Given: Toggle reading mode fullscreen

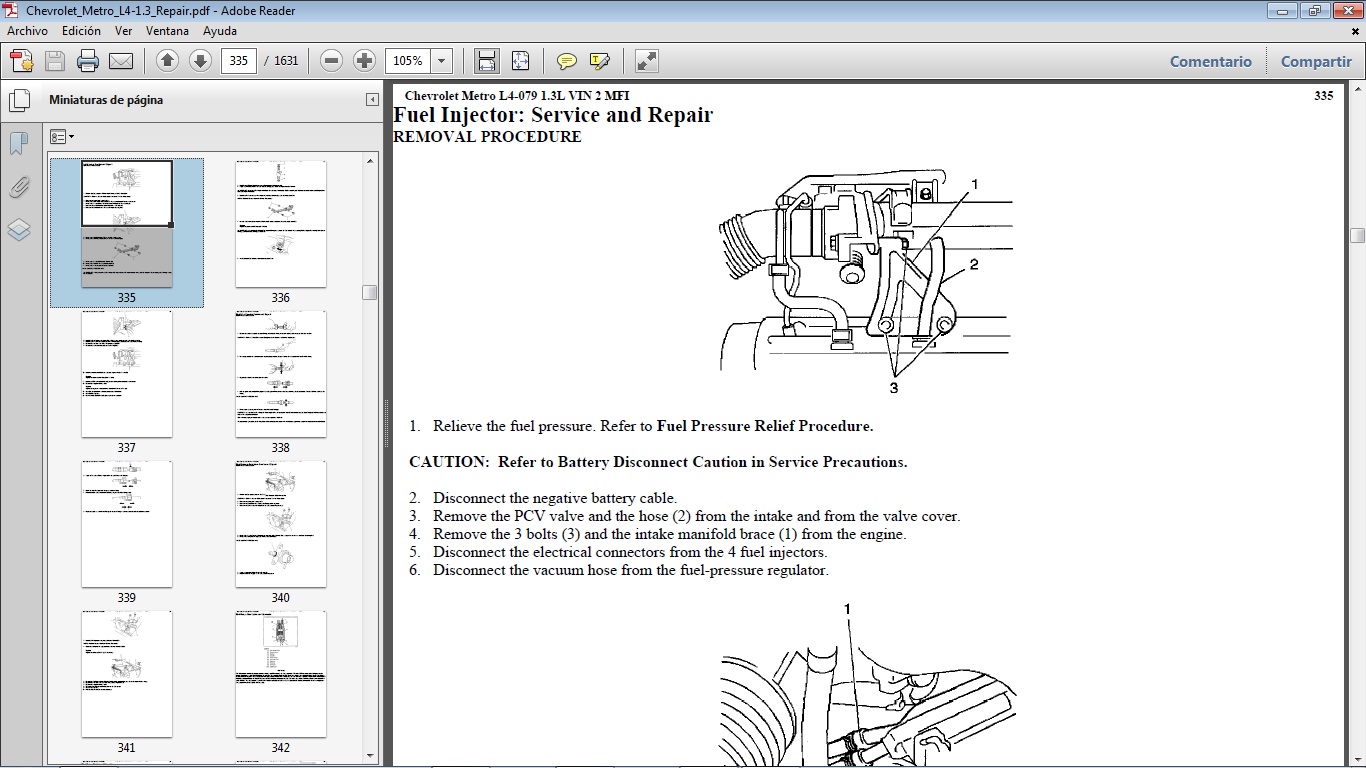Looking at the screenshot, I should [x=645, y=61].
